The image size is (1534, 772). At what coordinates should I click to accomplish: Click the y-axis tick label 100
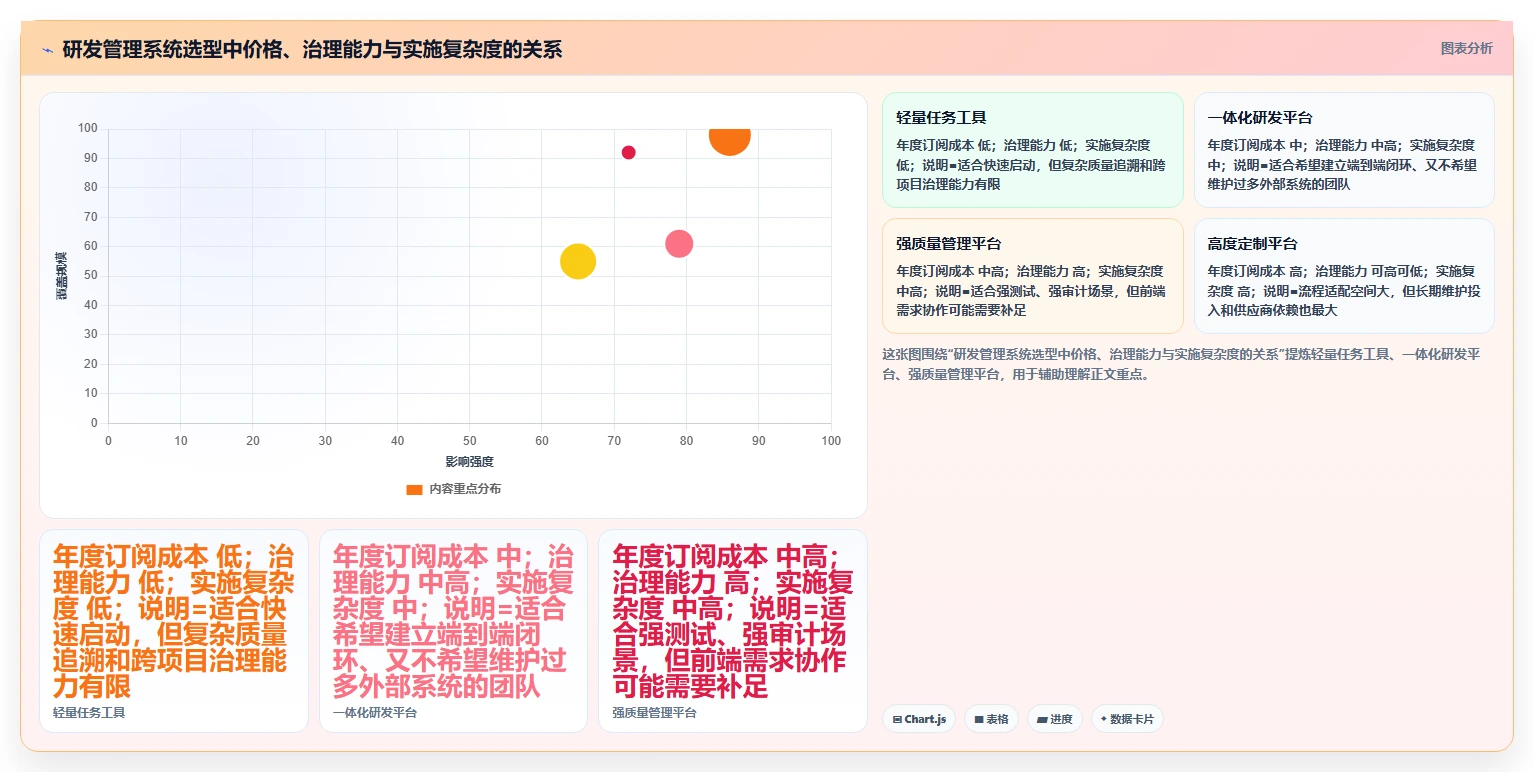tap(87, 128)
